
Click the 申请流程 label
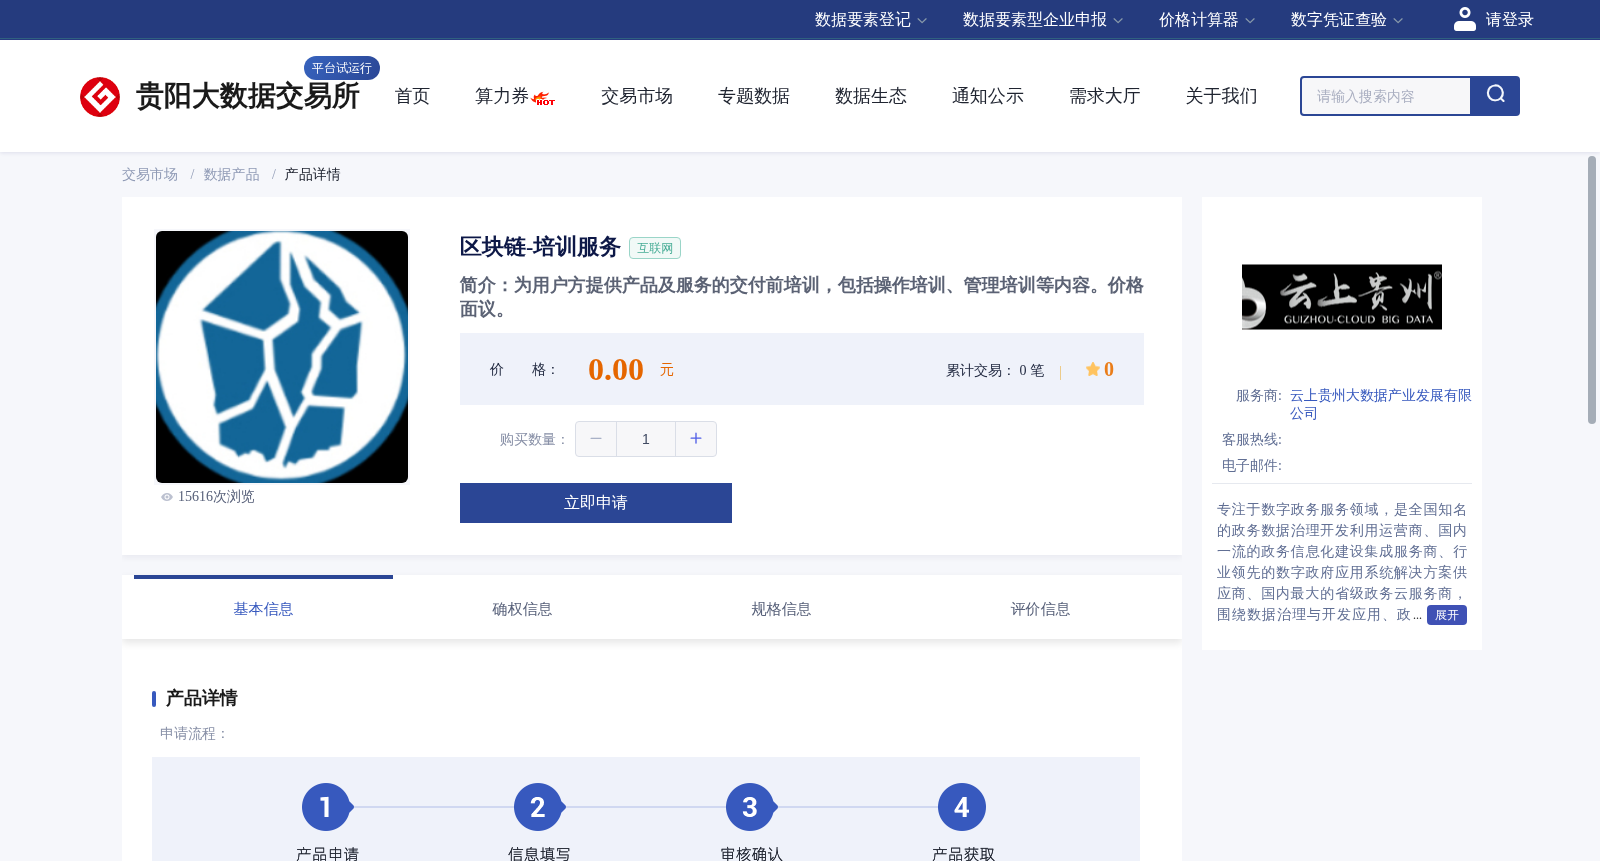pyautogui.click(x=194, y=734)
